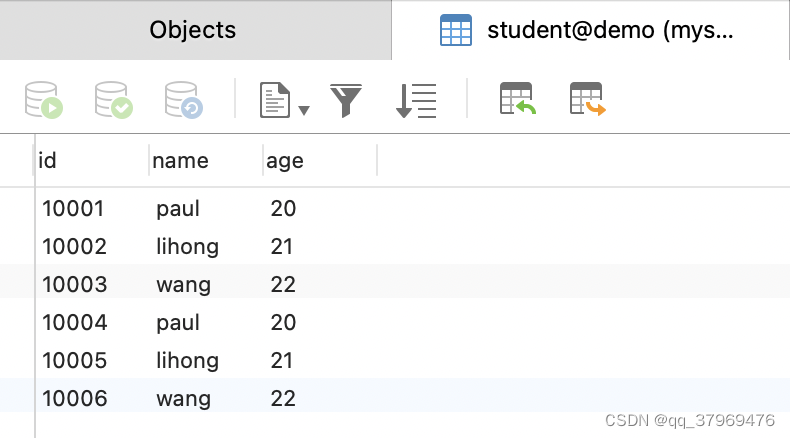Switch to the Objects tab
Screen dimensions: 790x438
tap(193, 30)
